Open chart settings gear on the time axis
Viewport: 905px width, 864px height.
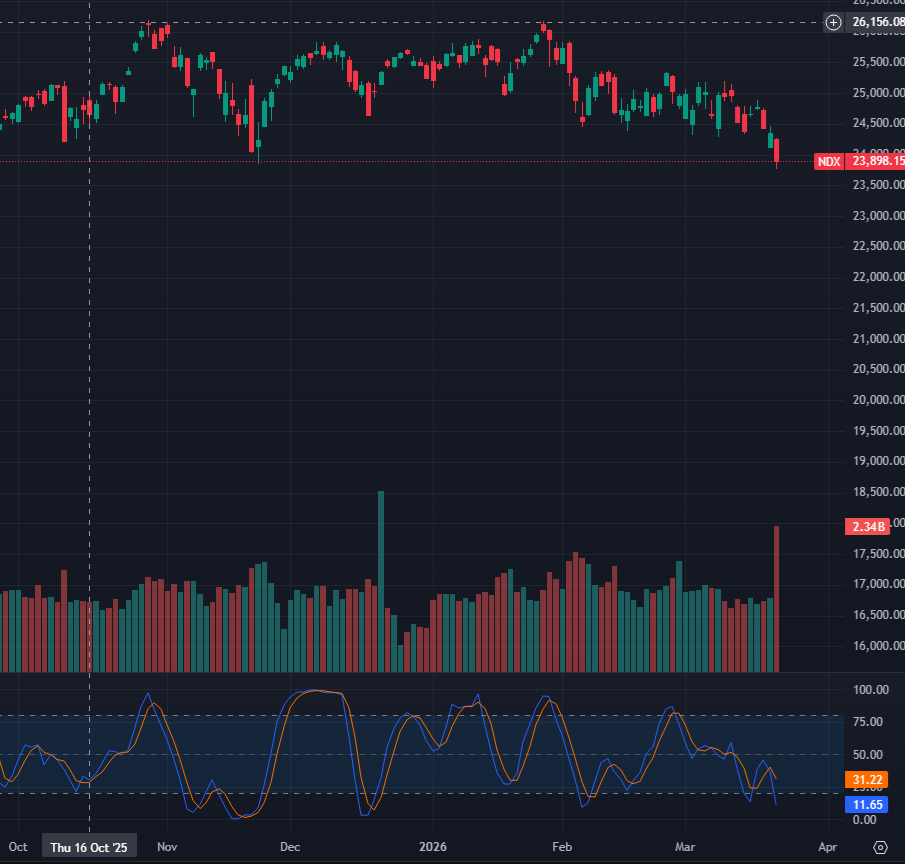coord(880,847)
